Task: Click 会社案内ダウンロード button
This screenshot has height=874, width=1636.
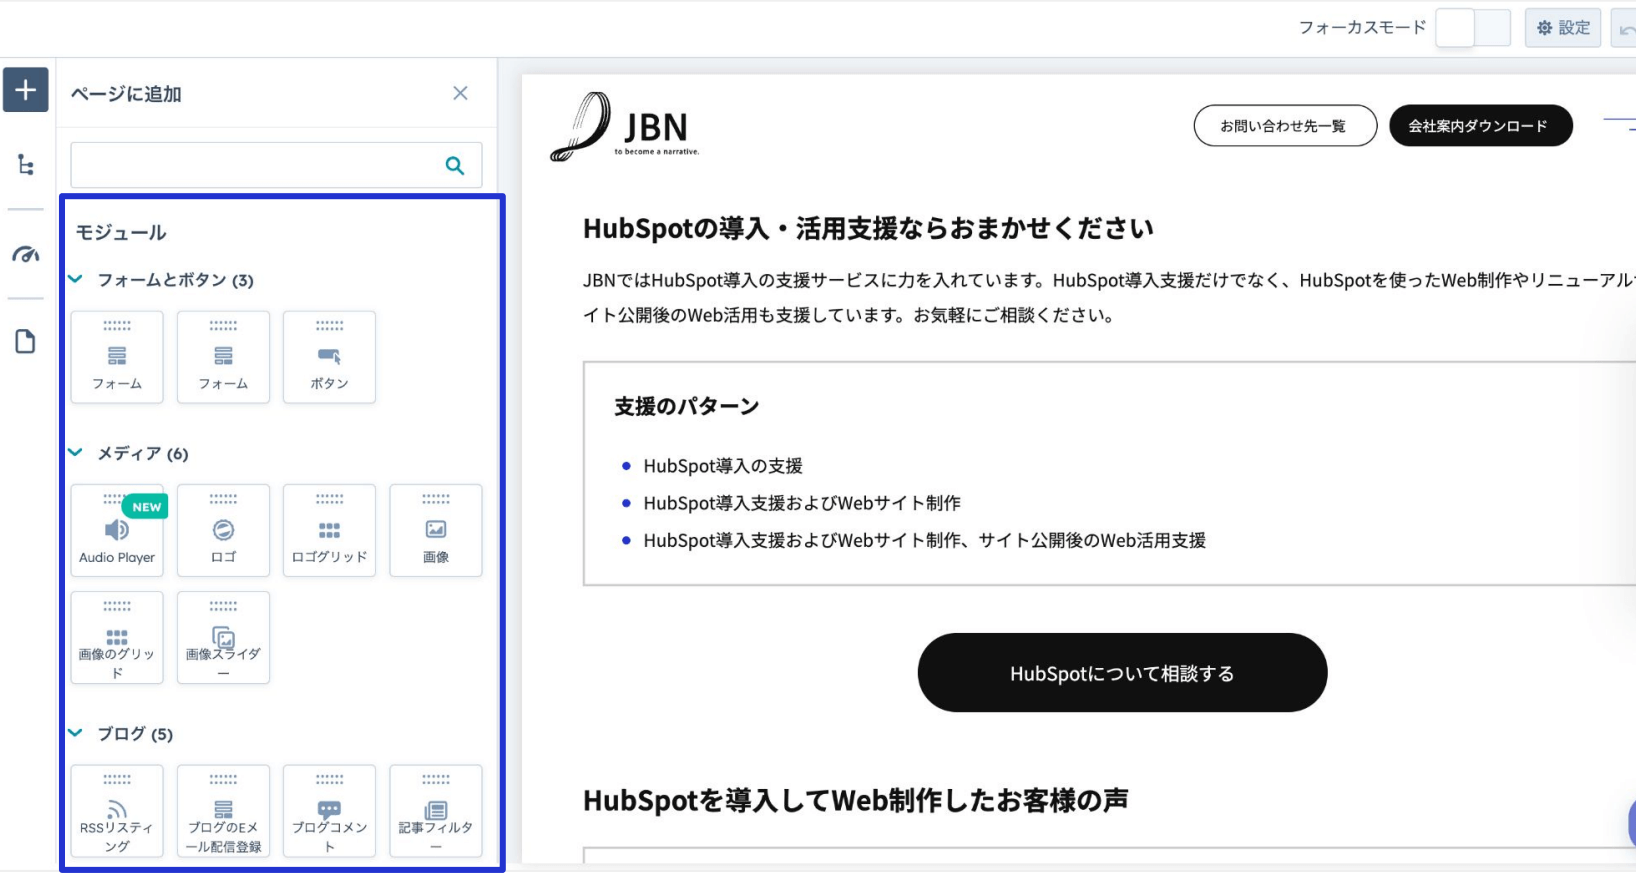Action: (1480, 126)
